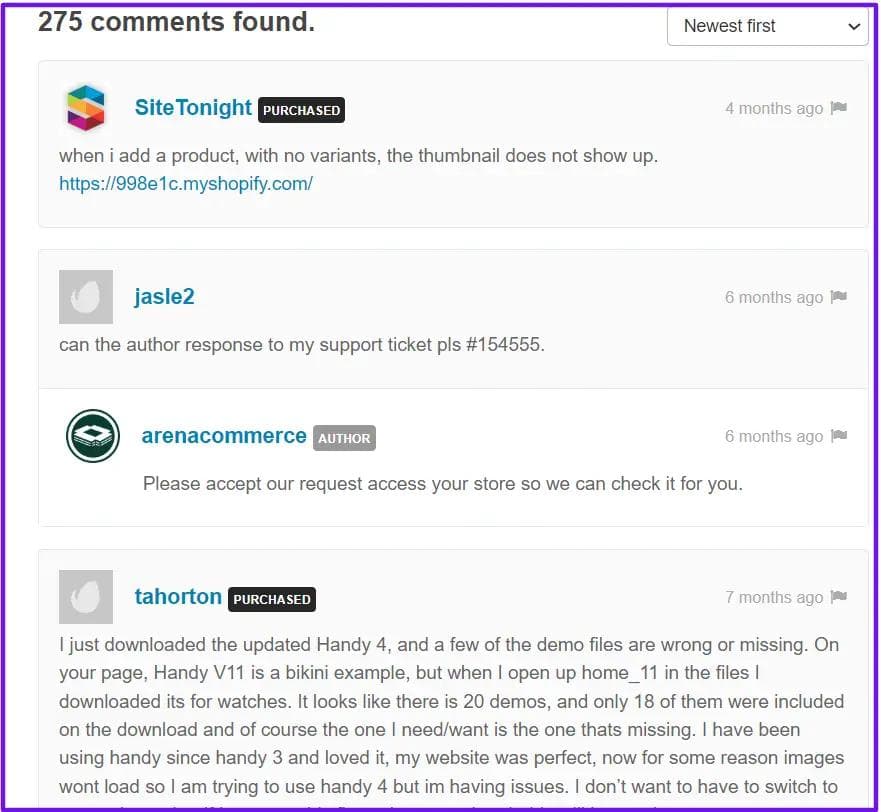Flag the arenacommerce author reply
This screenshot has width=881, height=812.
click(839, 436)
